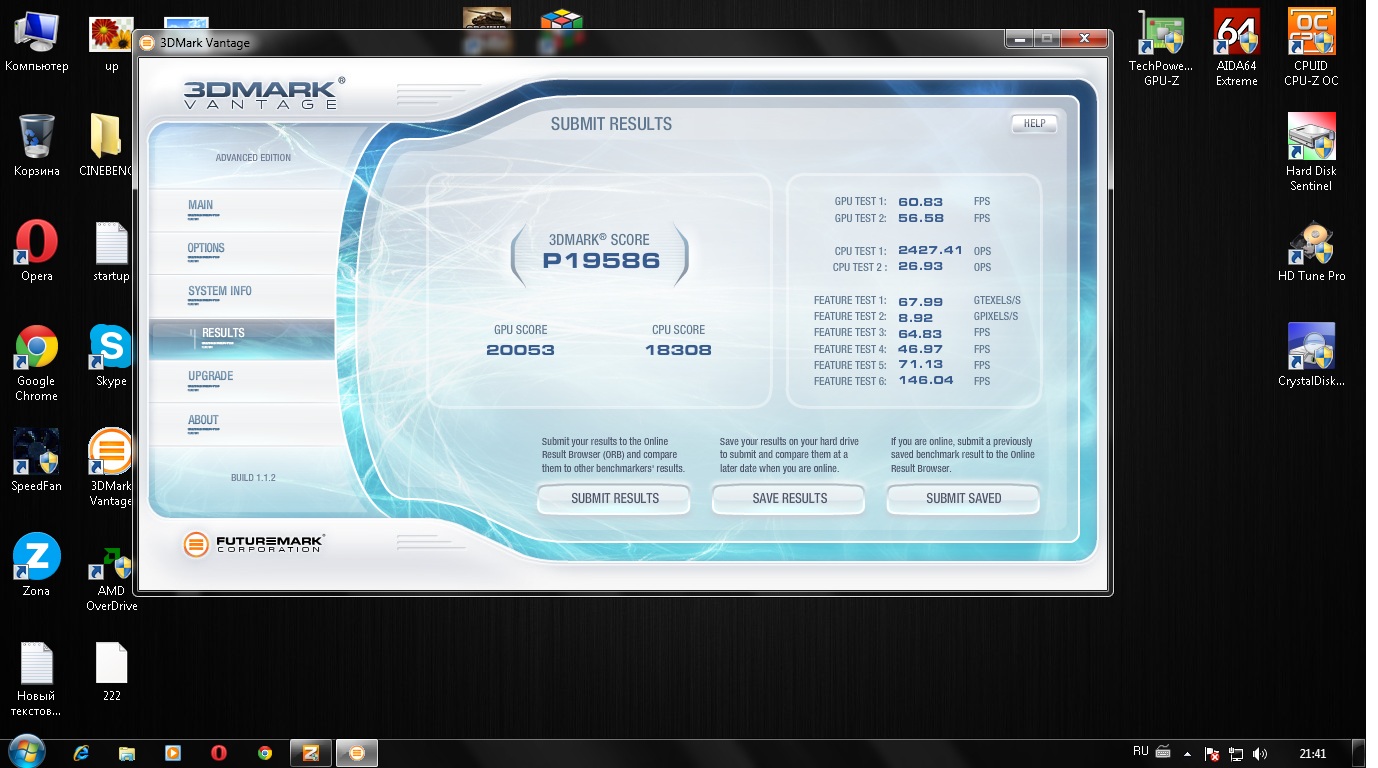Open the Options section

(206, 249)
